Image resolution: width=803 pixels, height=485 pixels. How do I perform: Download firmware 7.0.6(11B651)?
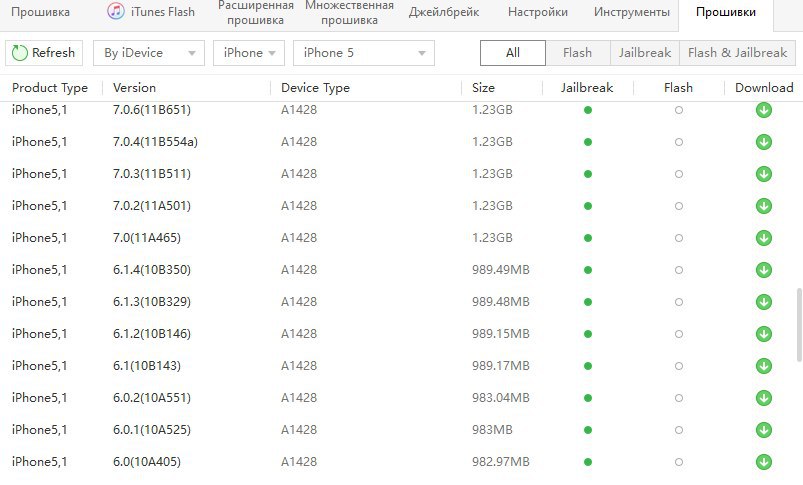(x=764, y=110)
